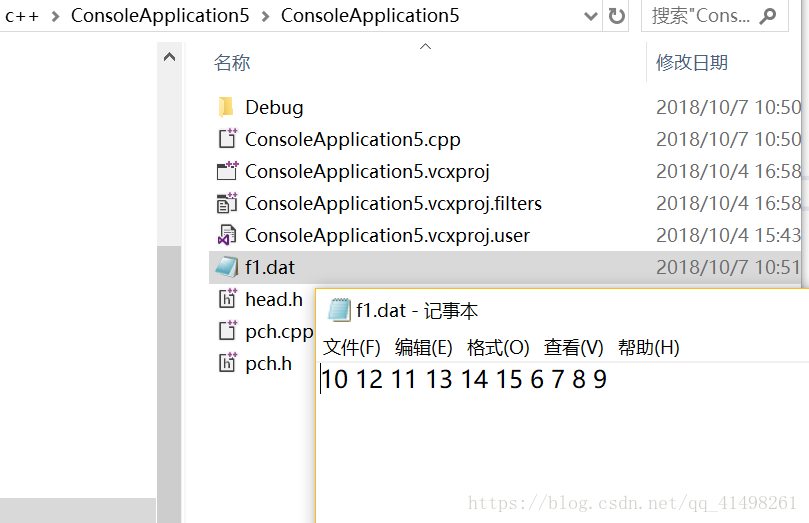Click the sort direction arrow above 名称
Image resolution: width=809 pixels, height=523 pixels.
click(x=425, y=46)
